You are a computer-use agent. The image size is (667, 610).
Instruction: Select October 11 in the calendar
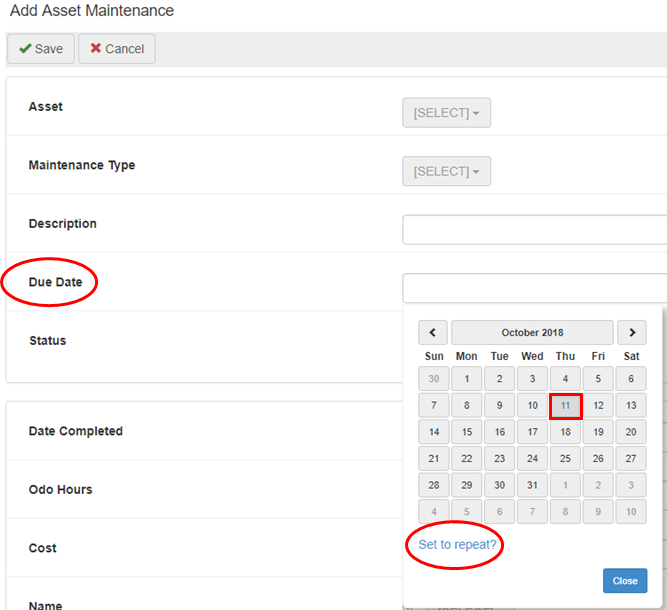565,406
